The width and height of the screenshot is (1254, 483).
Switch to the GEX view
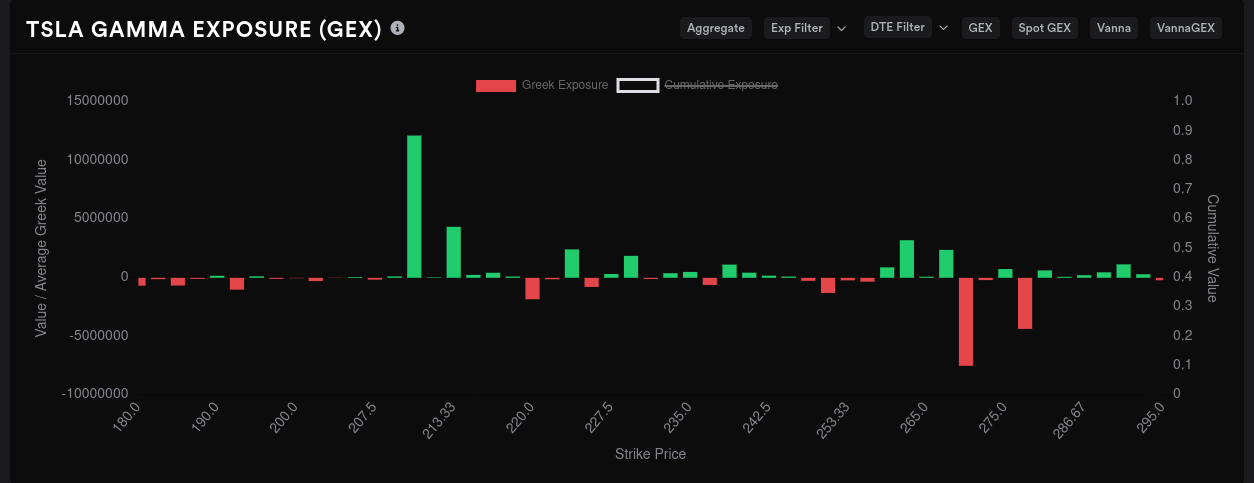pyautogui.click(x=980, y=28)
